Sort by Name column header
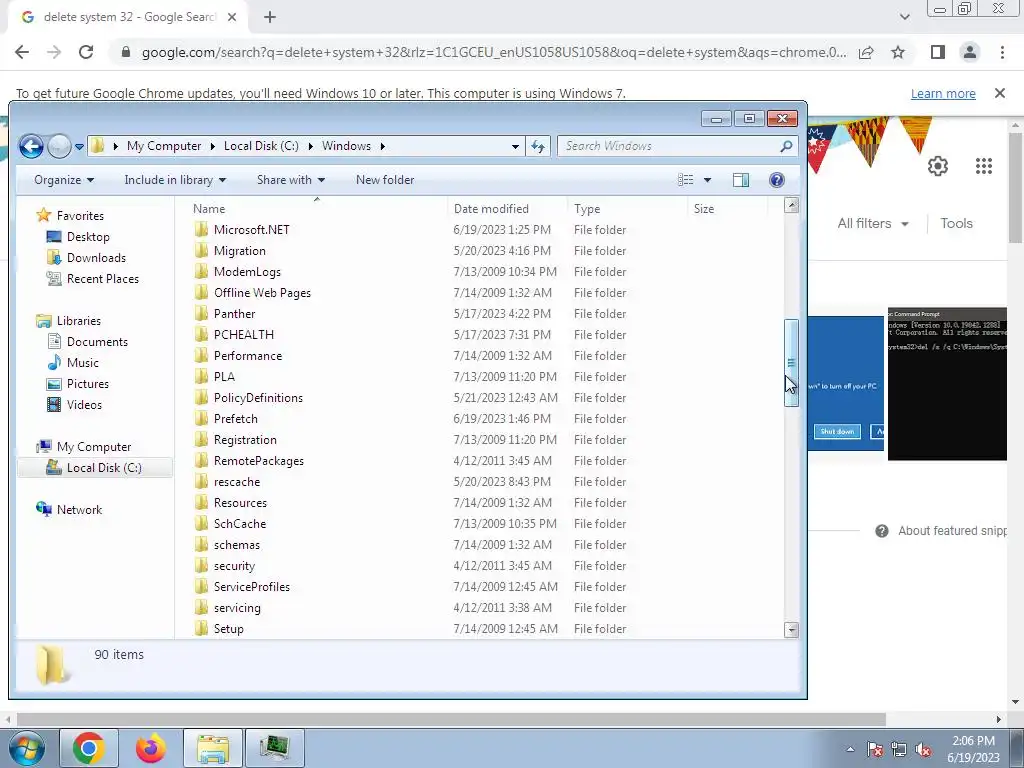The image size is (1024, 768). 209,209
